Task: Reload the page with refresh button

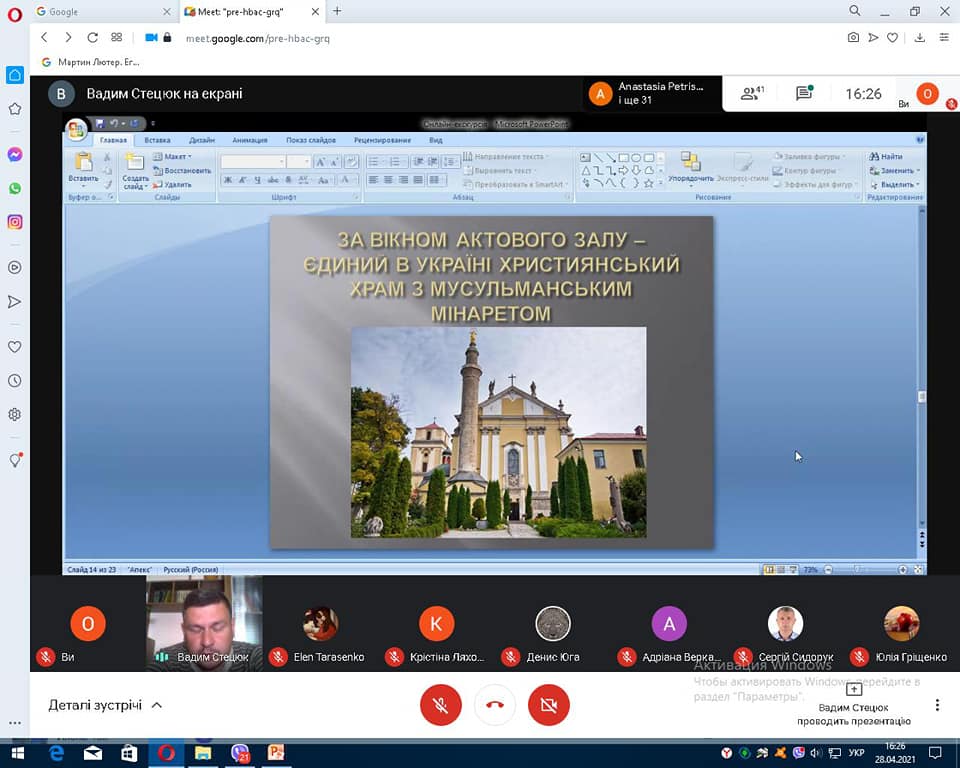Action: tap(92, 38)
